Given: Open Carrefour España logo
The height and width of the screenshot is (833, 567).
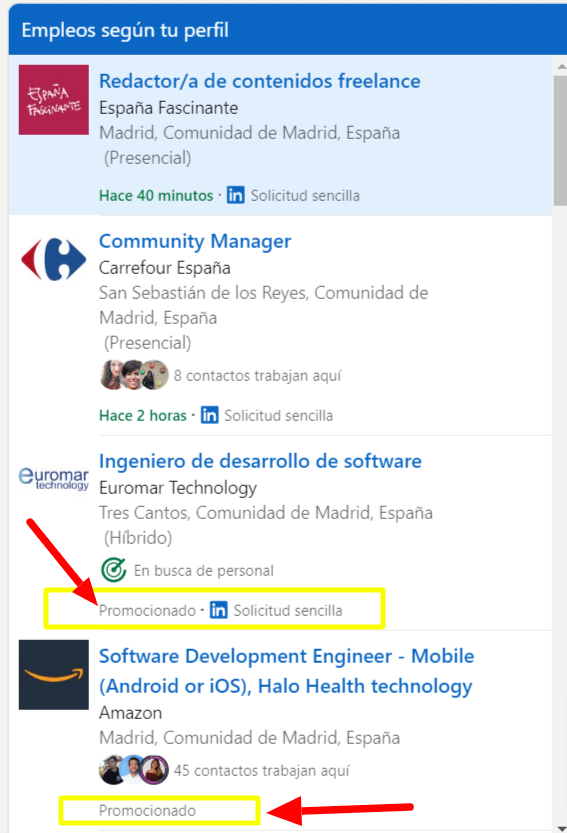Looking at the screenshot, I should [x=54, y=260].
